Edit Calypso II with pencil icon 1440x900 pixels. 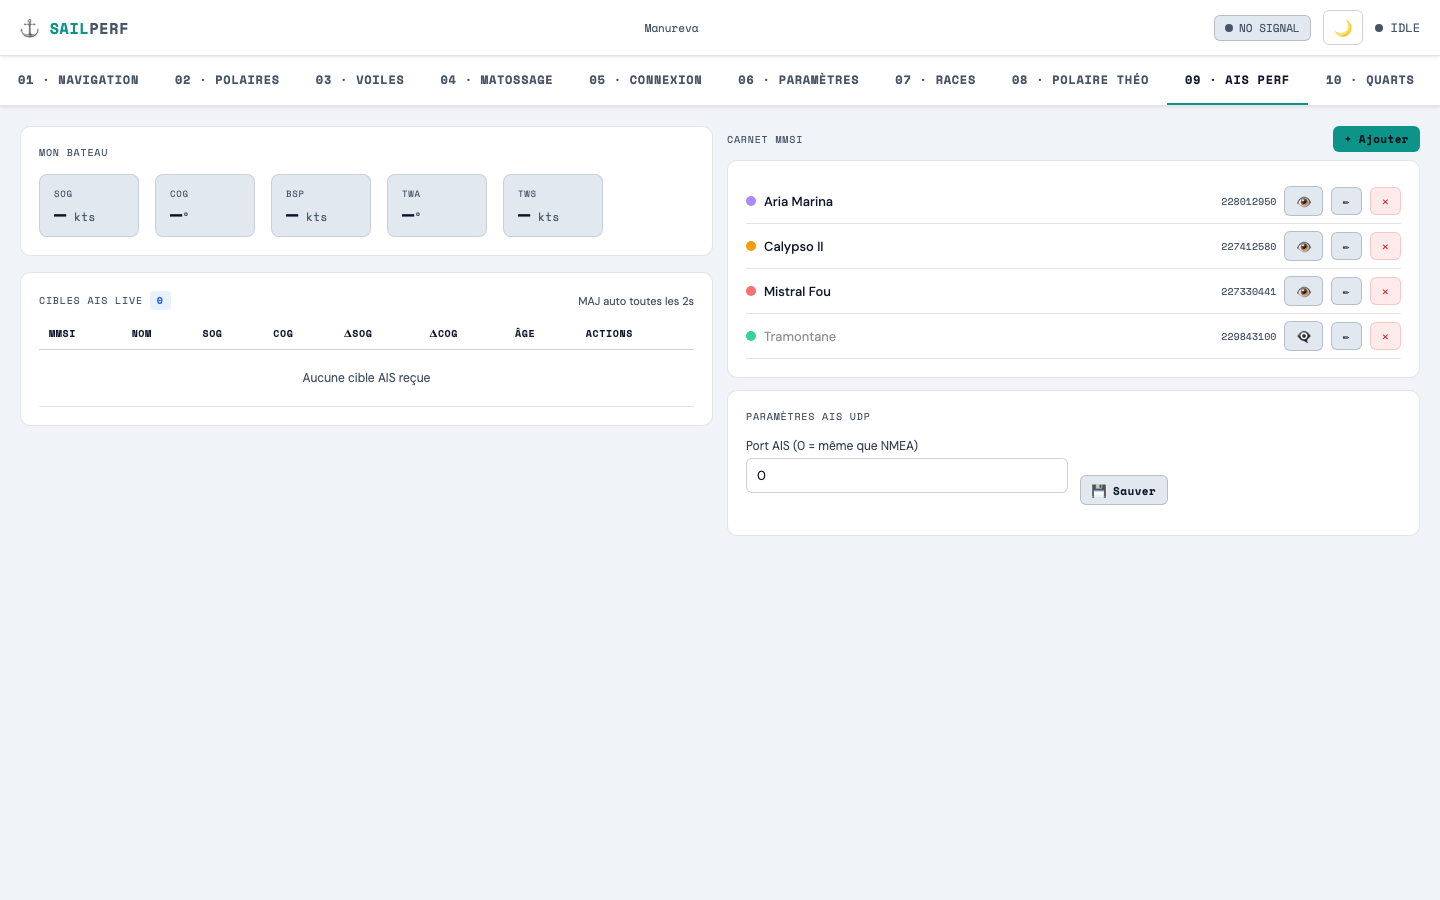click(x=1346, y=246)
